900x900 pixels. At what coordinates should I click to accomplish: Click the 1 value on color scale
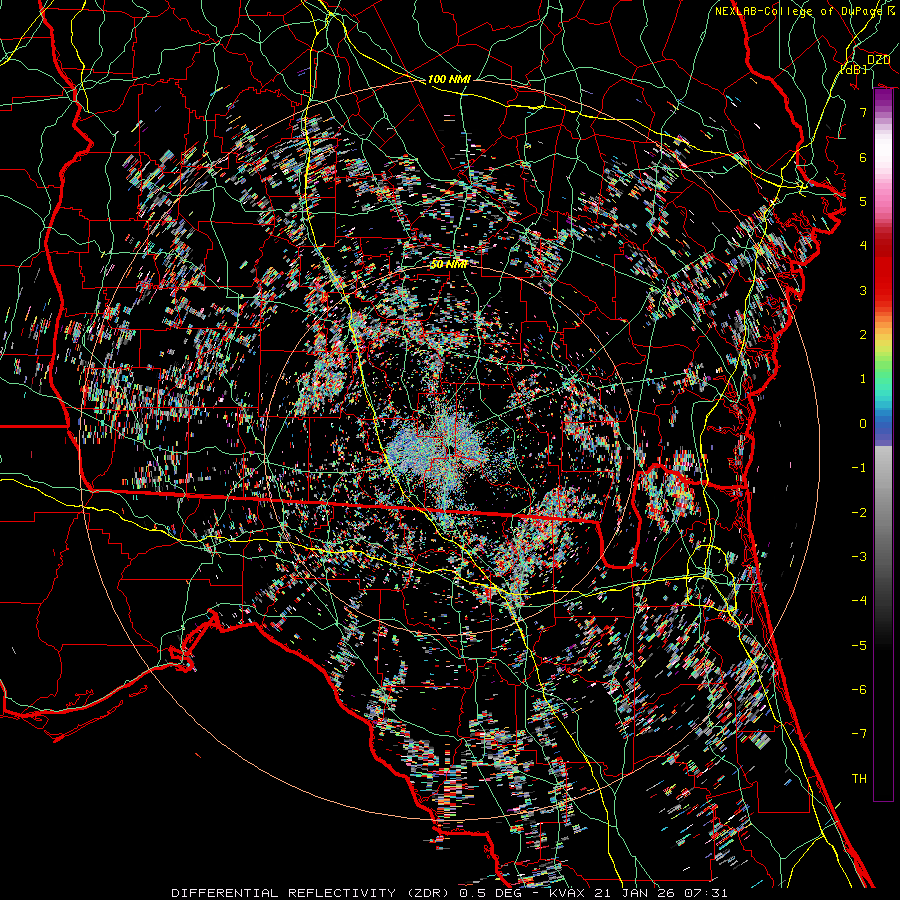coord(863,379)
